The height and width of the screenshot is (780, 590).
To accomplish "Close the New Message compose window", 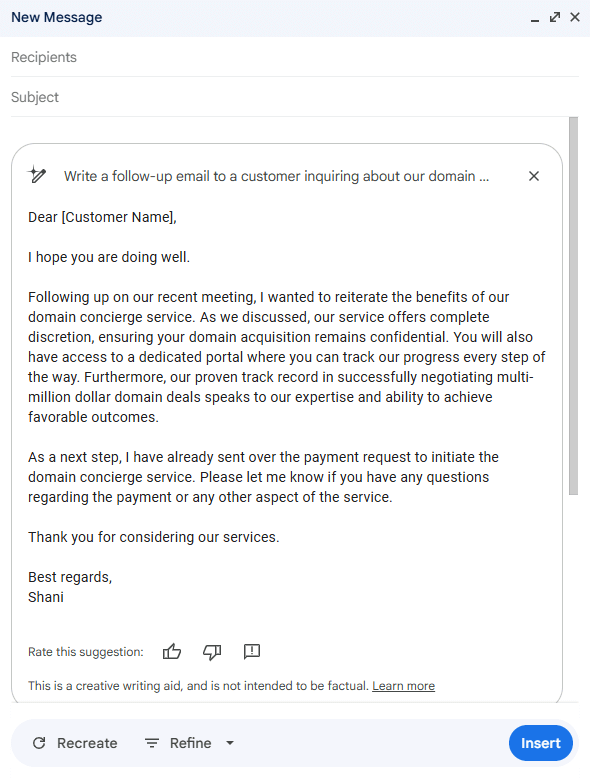I will point(575,17).
